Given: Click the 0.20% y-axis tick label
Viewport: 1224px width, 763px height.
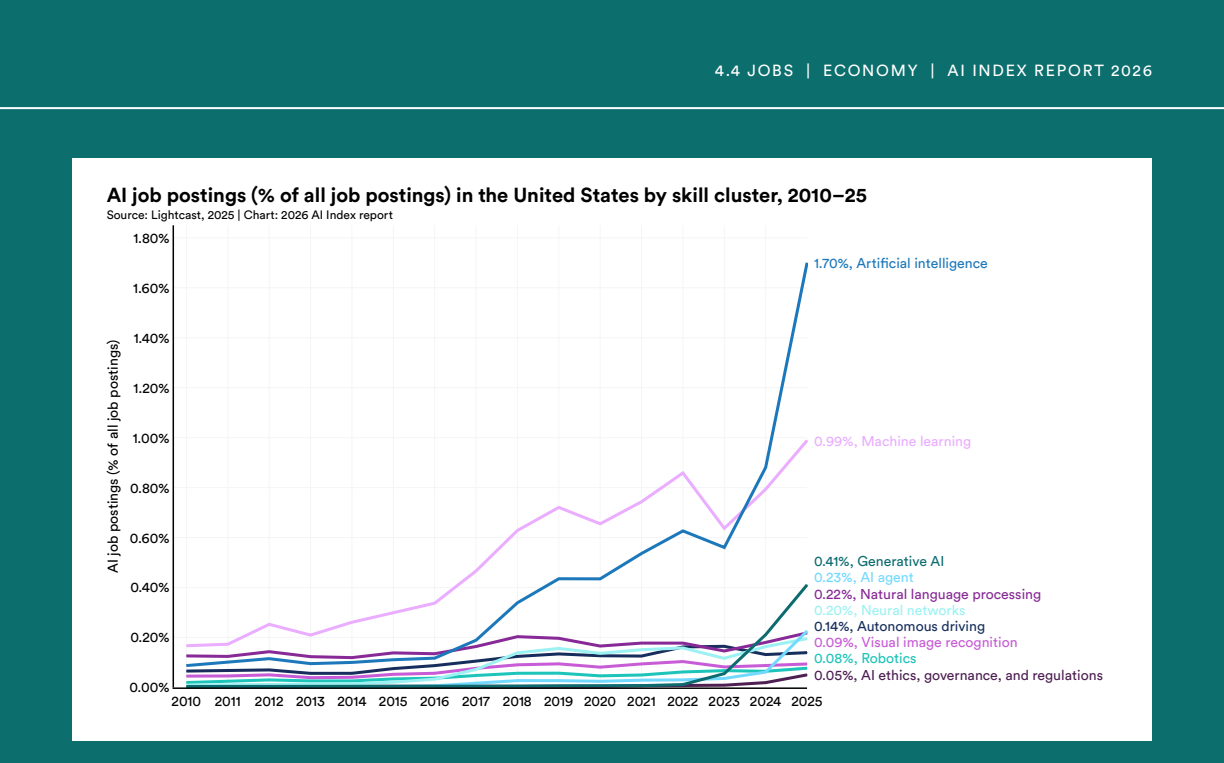Looking at the screenshot, I should 151,638.
